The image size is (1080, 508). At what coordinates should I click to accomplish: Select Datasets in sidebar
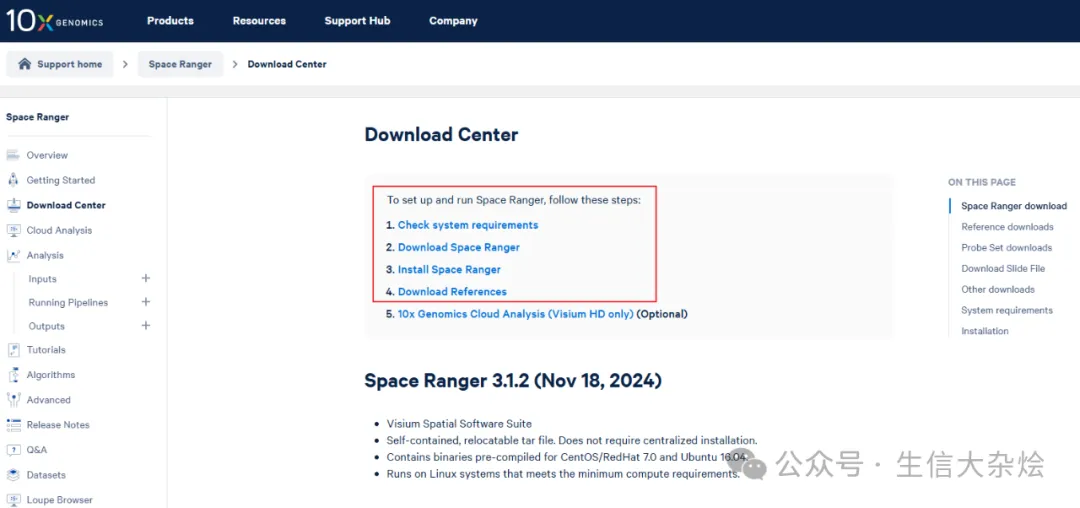[46, 475]
